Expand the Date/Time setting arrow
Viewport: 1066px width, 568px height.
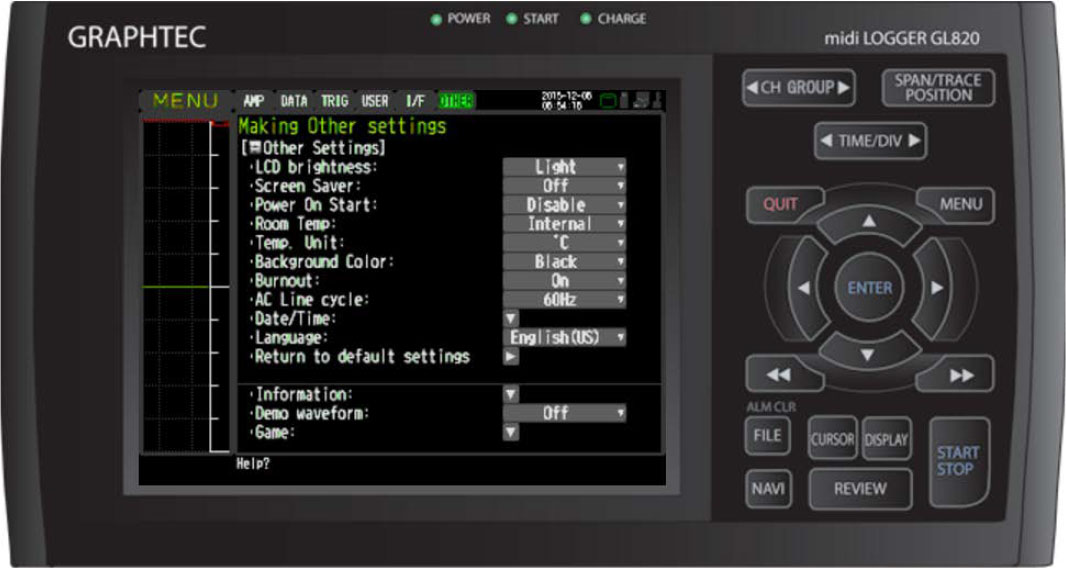[511, 318]
